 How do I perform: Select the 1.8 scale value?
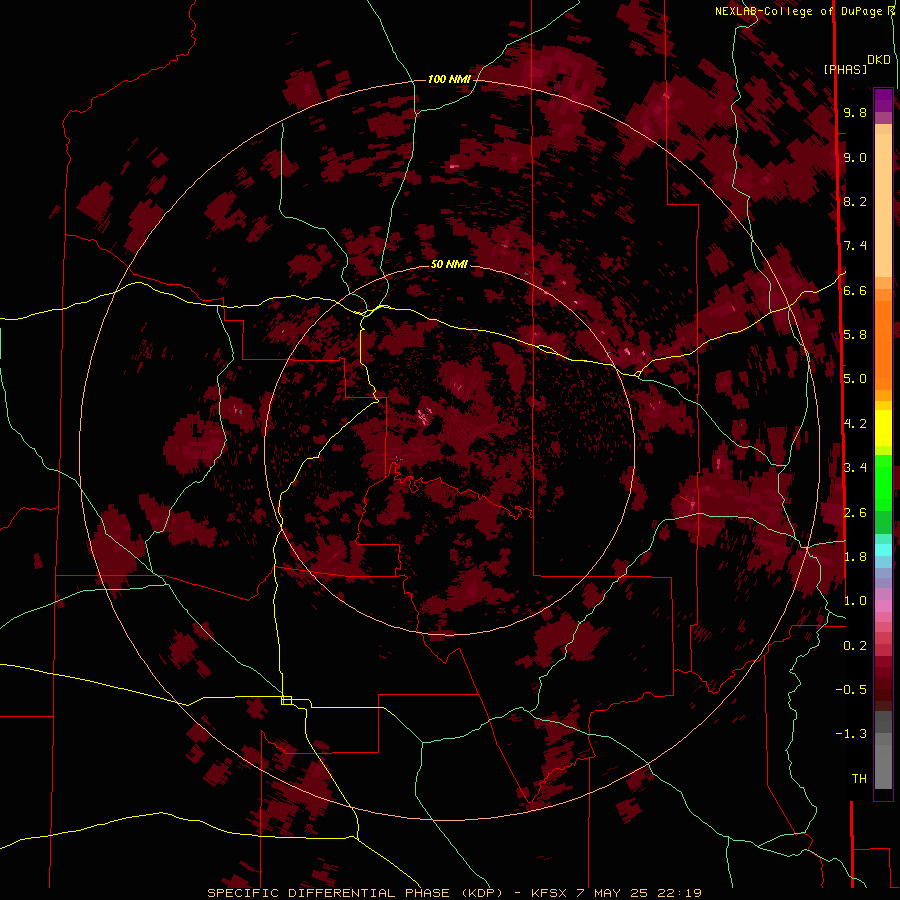point(855,557)
